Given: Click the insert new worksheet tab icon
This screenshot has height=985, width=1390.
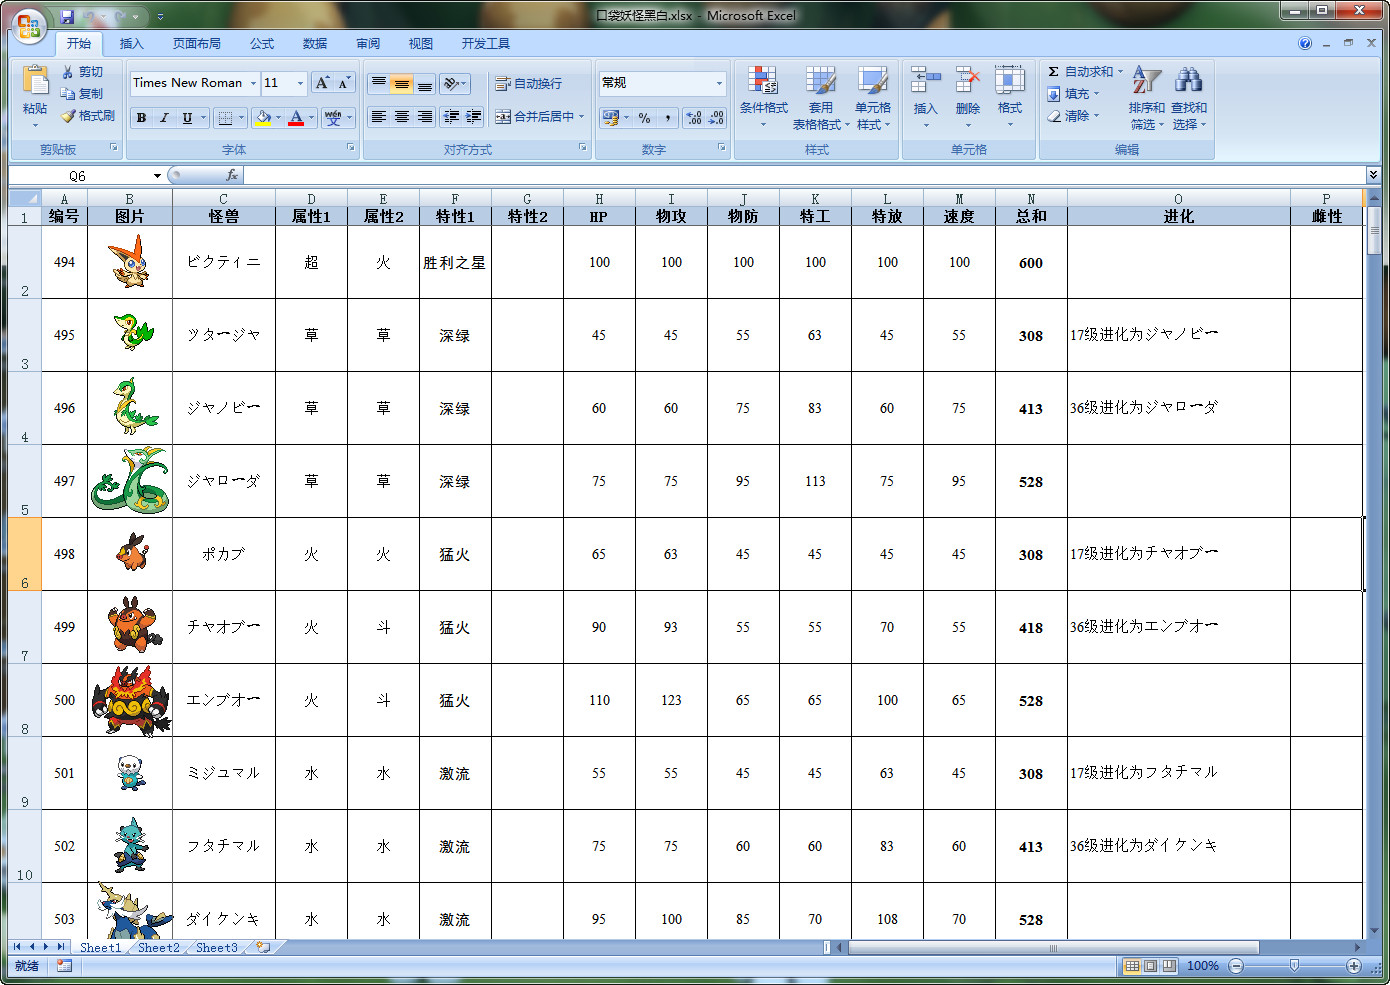Looking at the screenshot, I should point(263,947).
